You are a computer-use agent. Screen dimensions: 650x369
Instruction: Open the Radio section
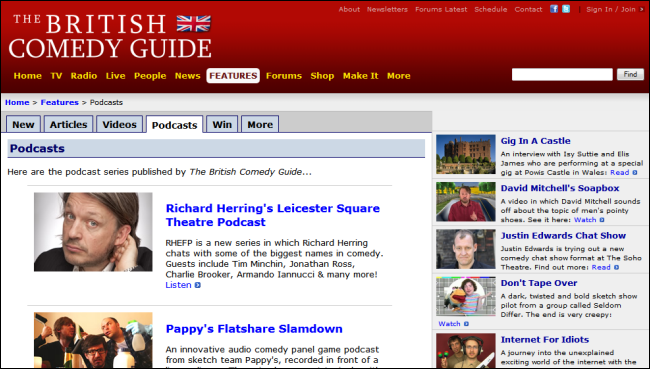pyautogui.click(x=84, y=76)
